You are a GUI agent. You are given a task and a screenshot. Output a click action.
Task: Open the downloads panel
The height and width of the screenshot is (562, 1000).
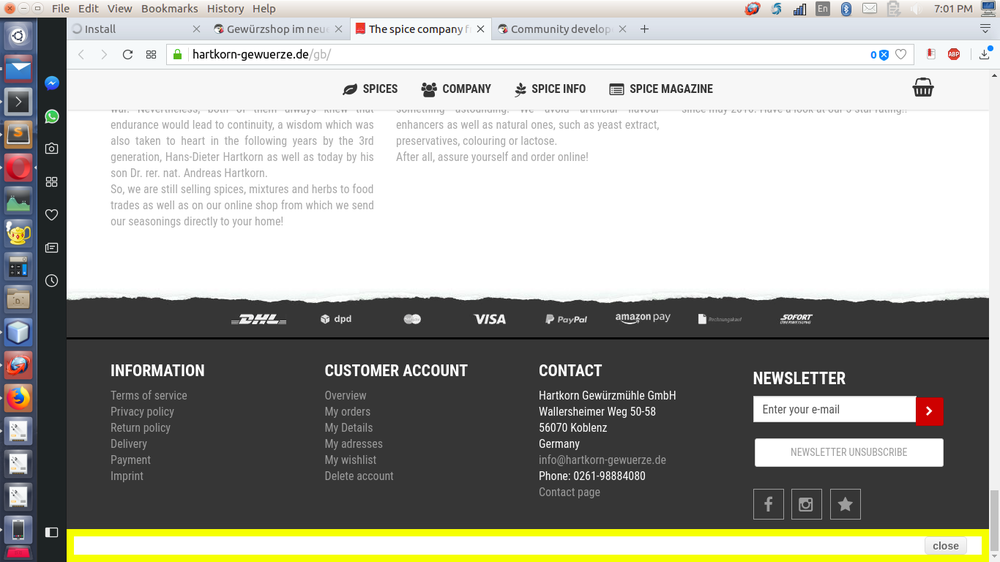(985, 54)
